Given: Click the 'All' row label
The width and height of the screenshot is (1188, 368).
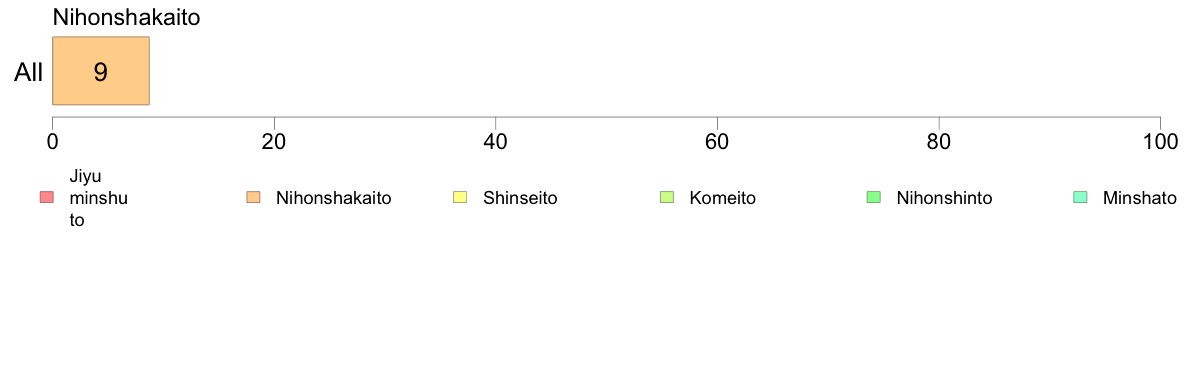Looking at the screenshot, I should click(x=29, y=72).
